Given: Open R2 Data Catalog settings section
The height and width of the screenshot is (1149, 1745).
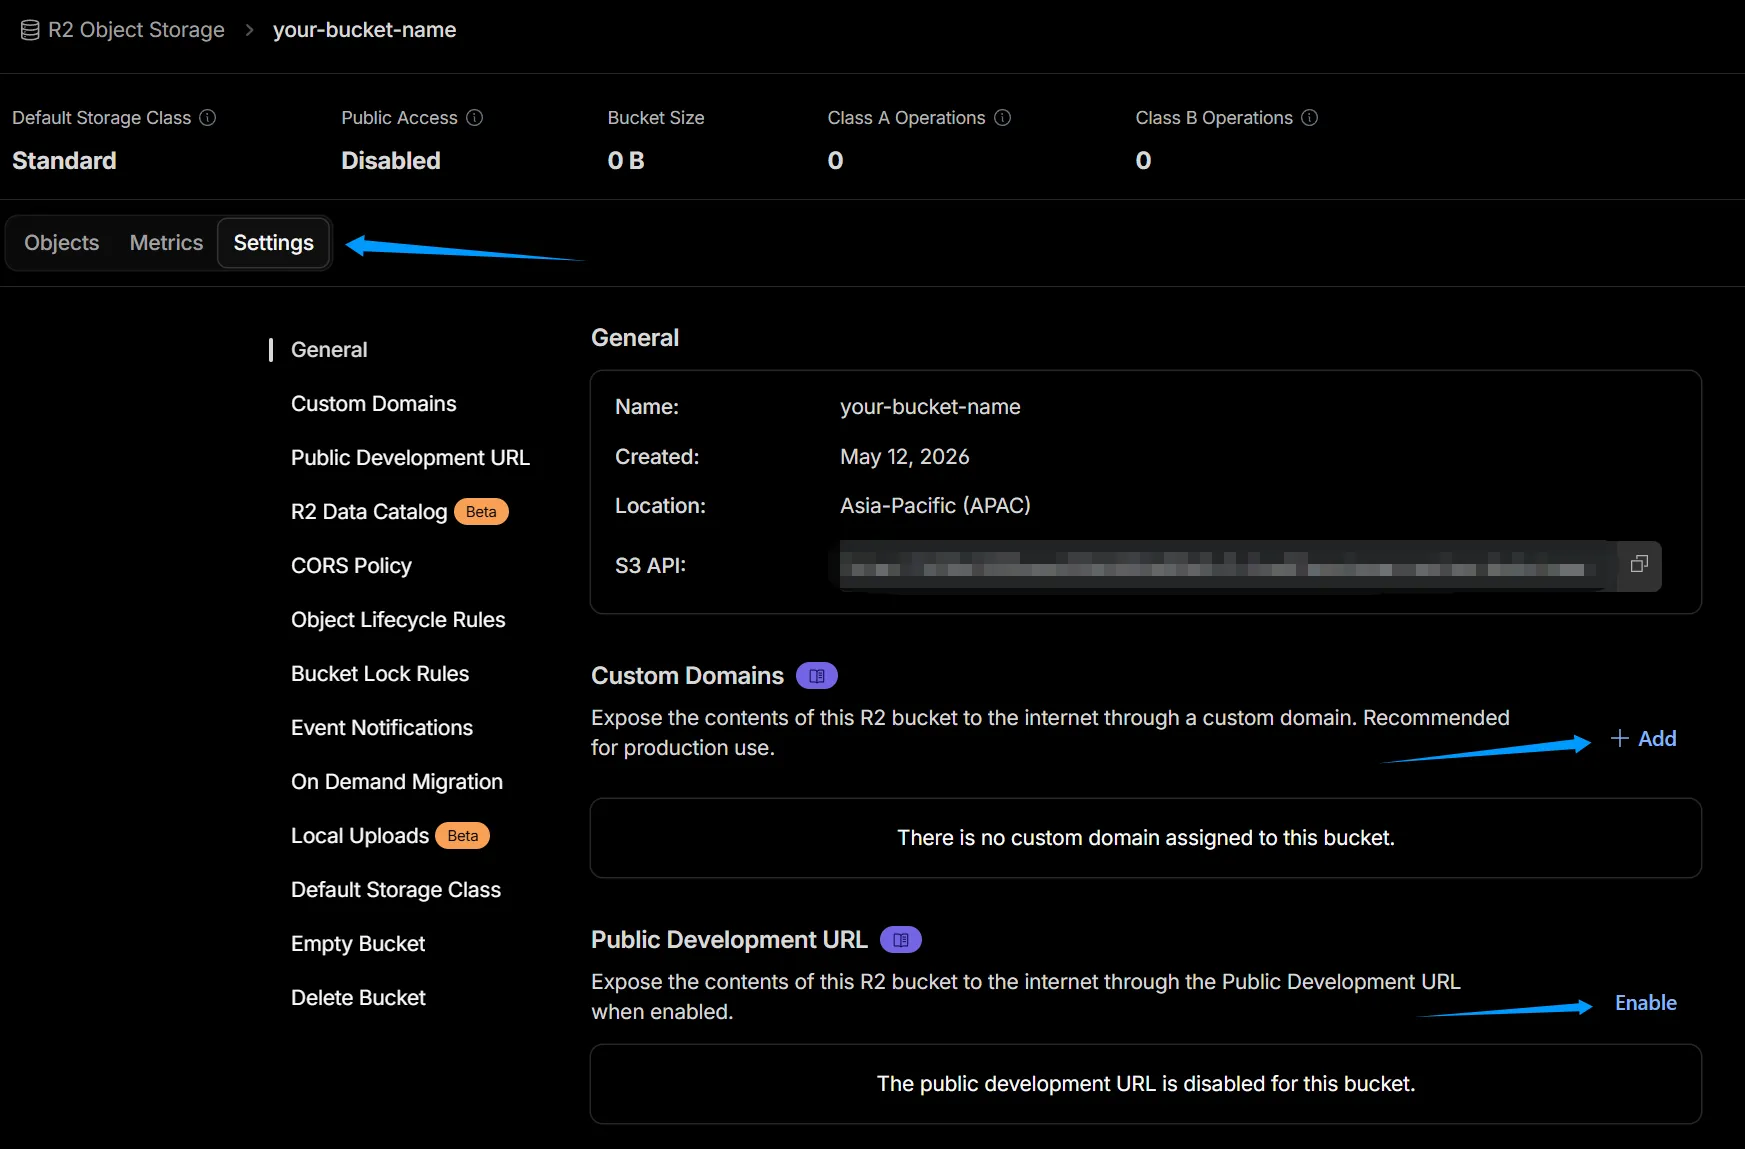Looking at the screenshot, I should [369, 512].
